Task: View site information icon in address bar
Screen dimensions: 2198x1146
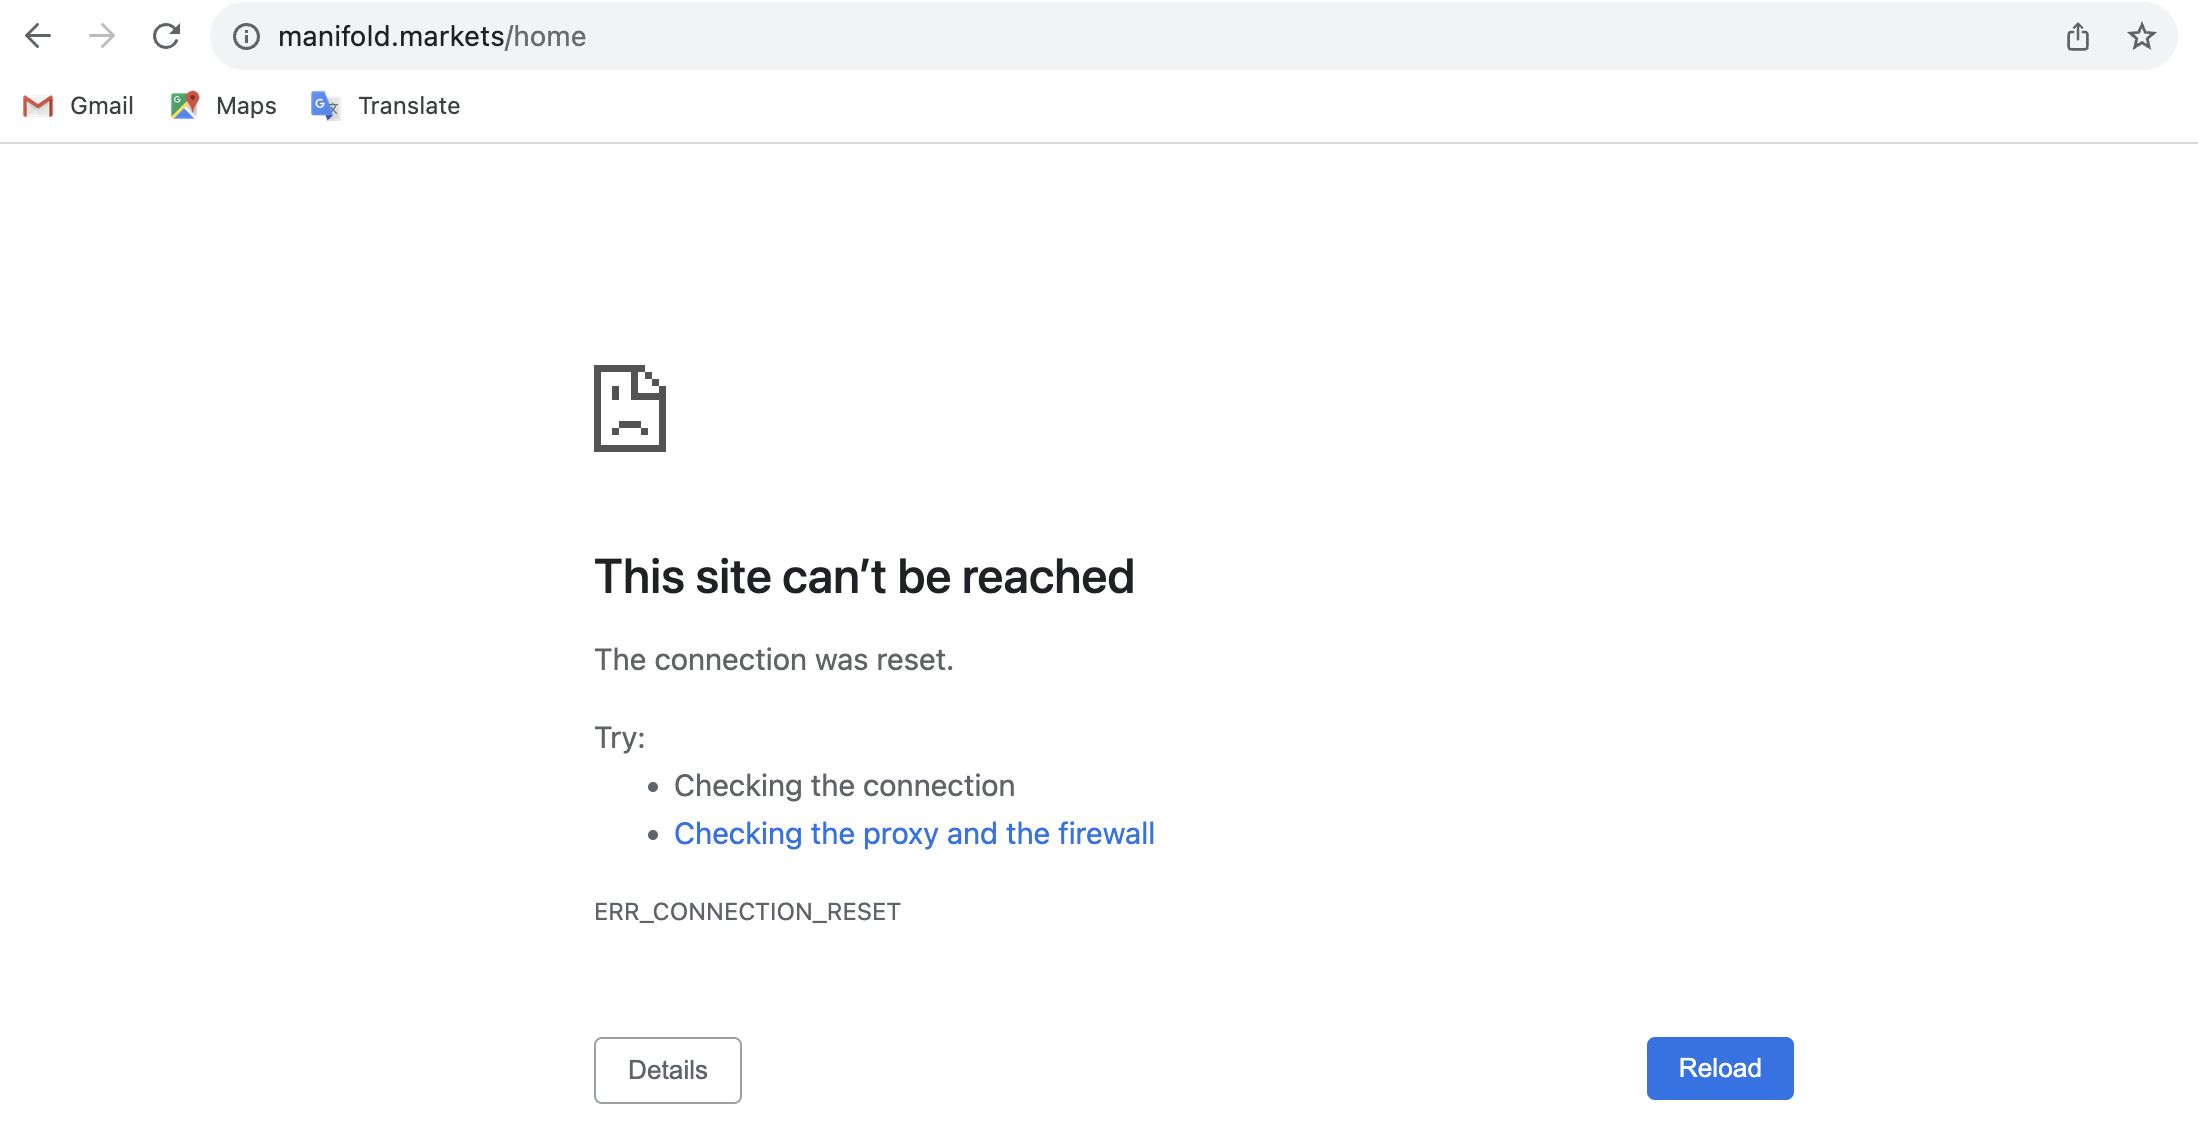Action: [x=246, y=37]
